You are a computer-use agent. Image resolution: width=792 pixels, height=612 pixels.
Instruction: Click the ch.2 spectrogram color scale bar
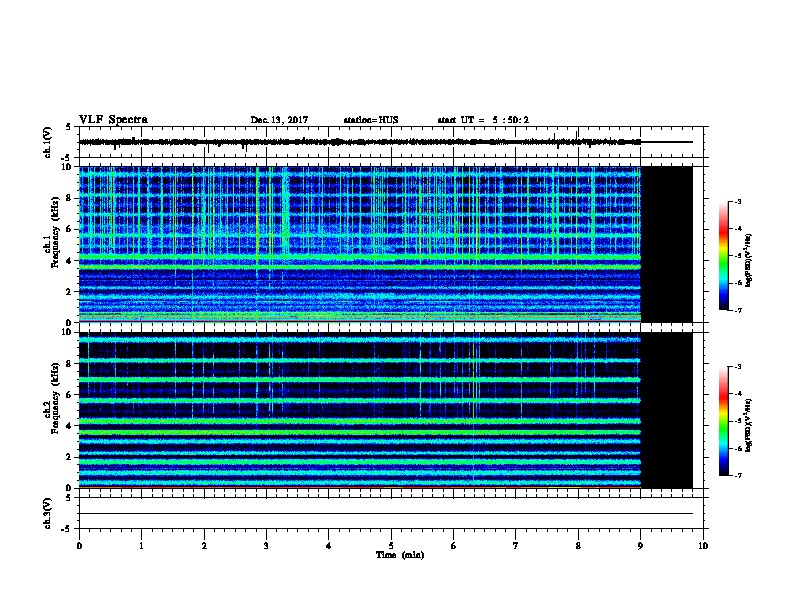[x=723, y=421]
